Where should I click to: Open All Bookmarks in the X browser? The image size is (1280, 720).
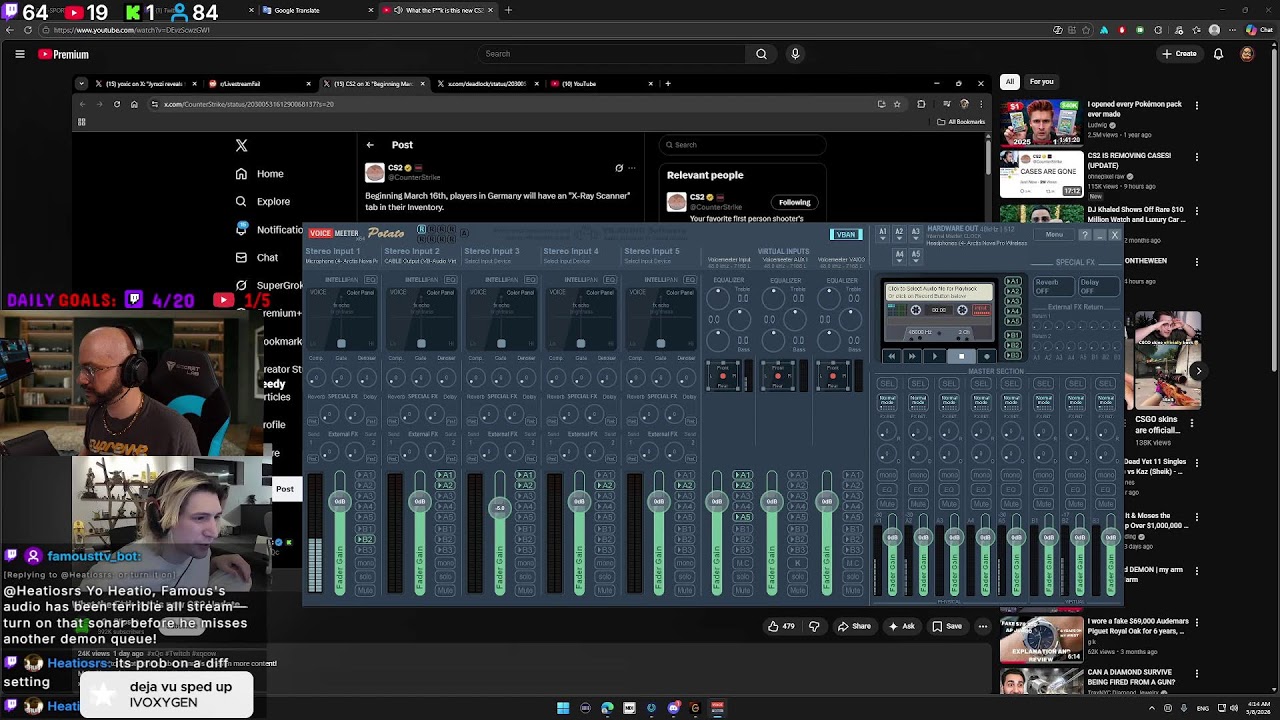[961, 122]
